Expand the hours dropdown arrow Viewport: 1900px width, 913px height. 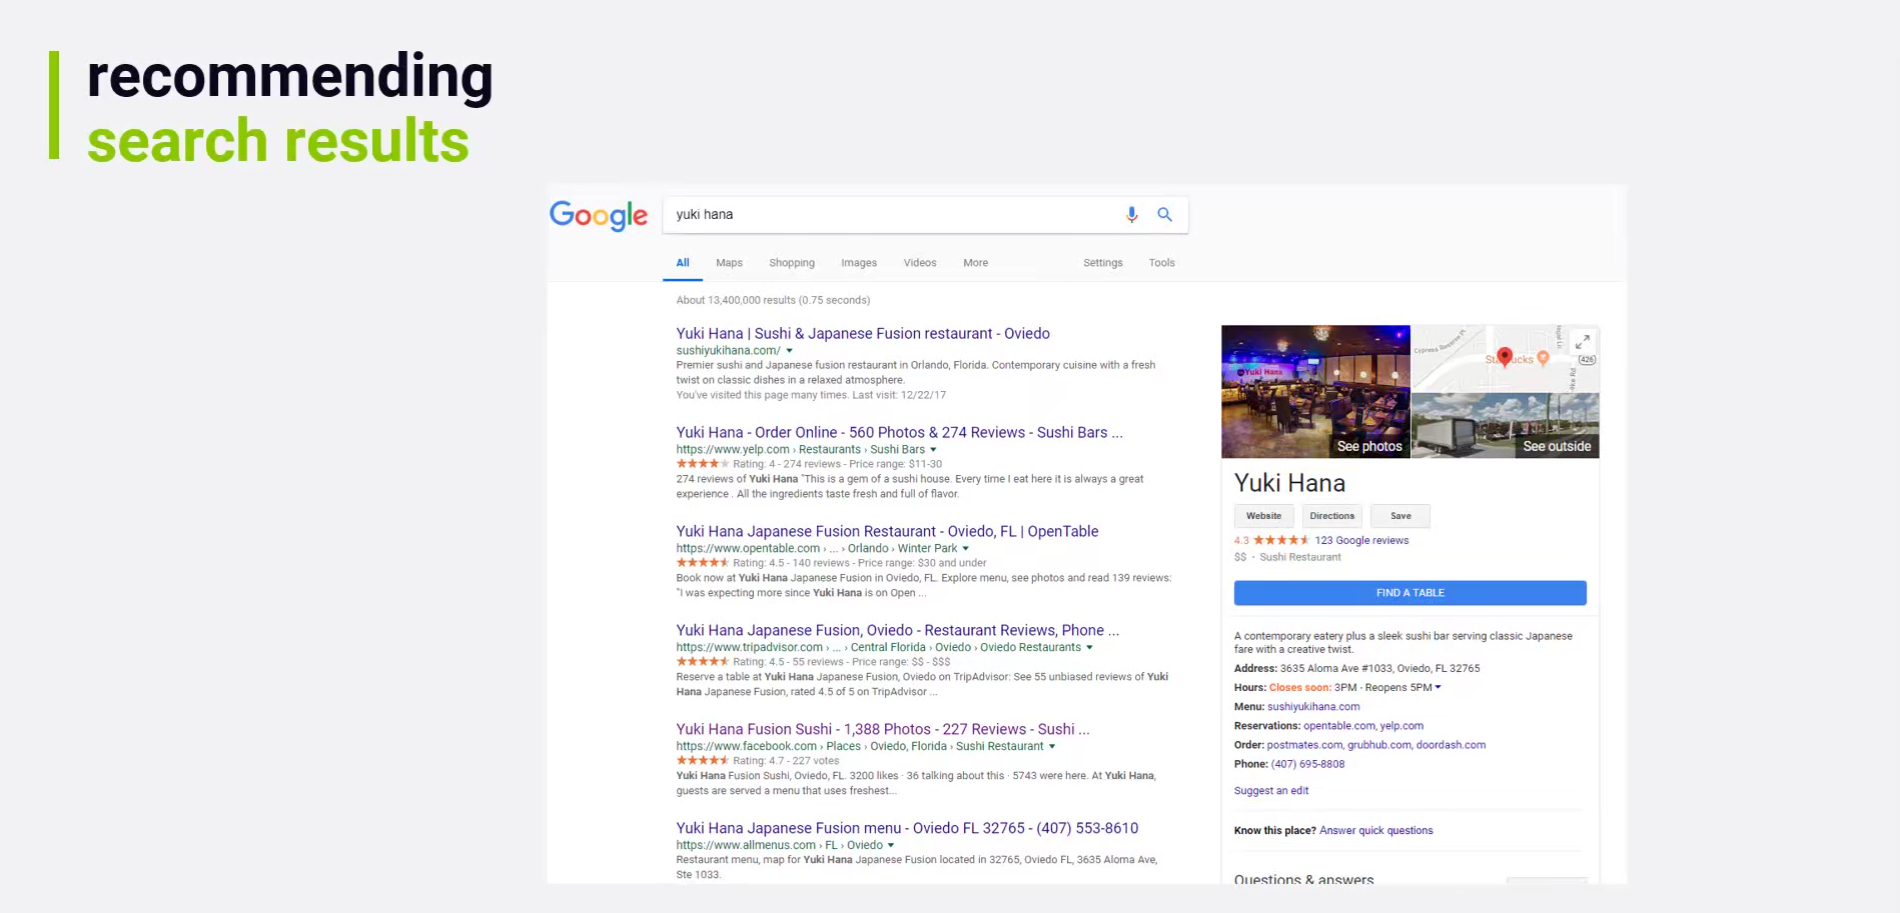click(1438, 687)
